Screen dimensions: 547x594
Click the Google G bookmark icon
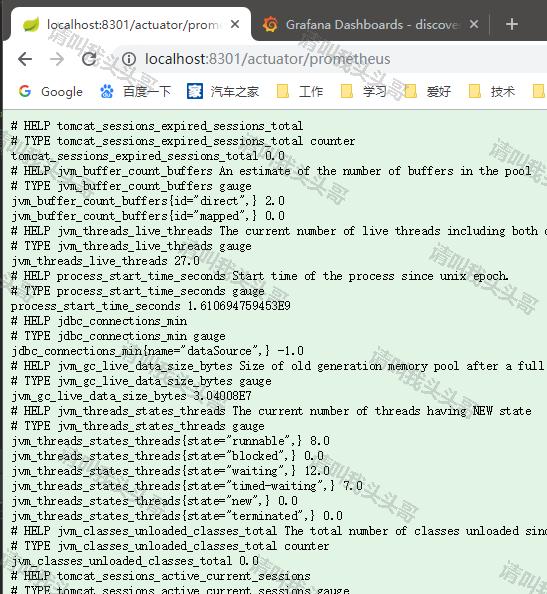click(25, 91)
